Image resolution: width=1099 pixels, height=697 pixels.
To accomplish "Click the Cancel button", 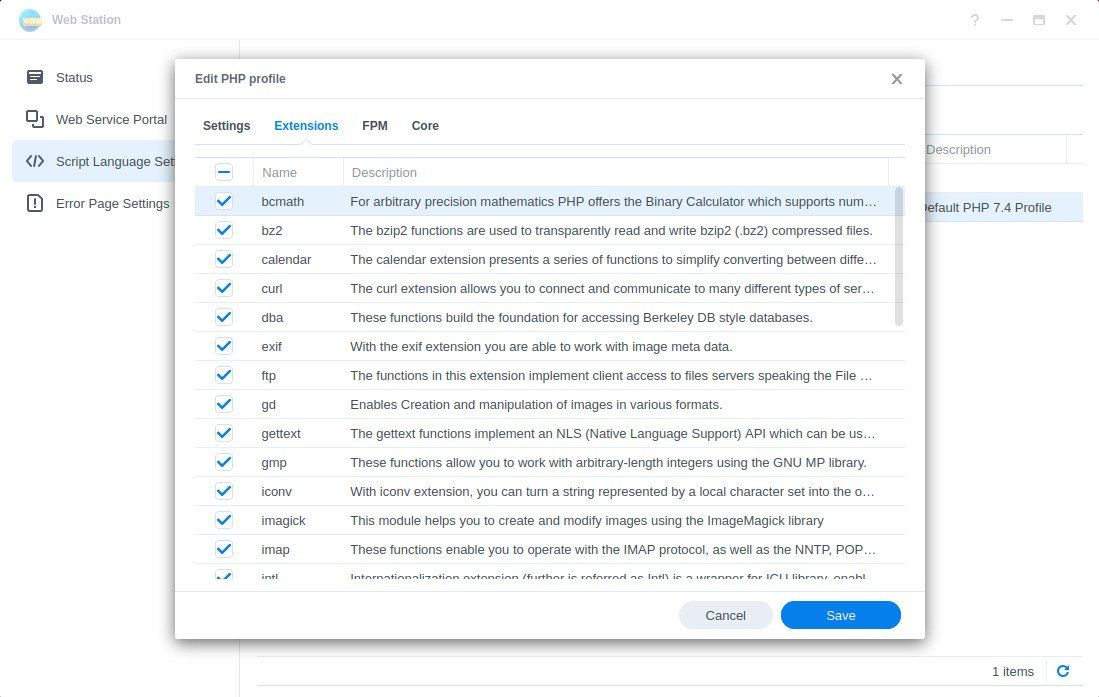I will pyautogui.click(x=725, y=615).
